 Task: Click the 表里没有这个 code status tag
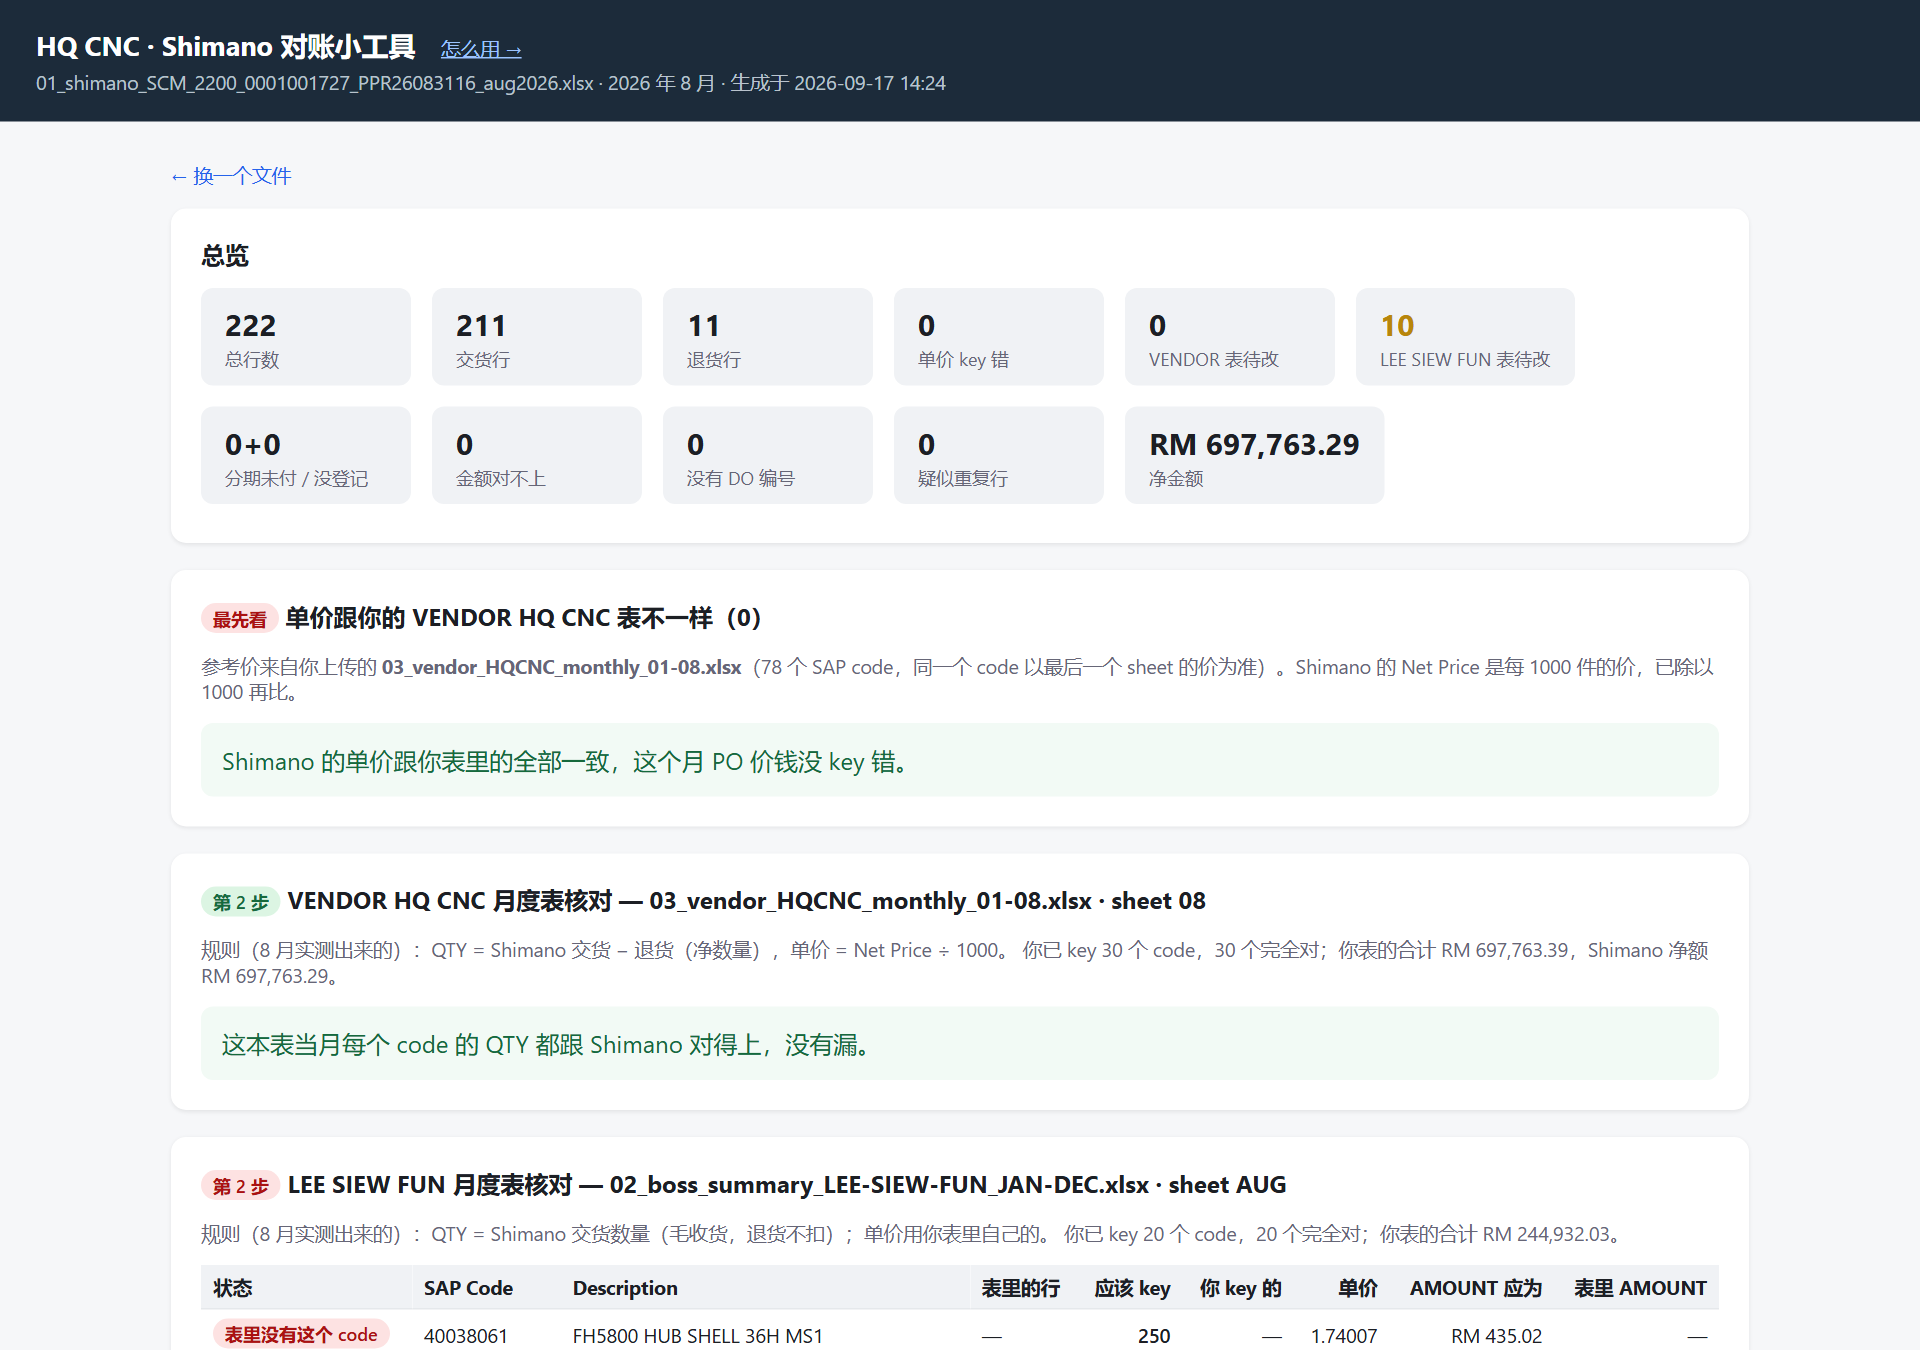tap(301, 1335)
